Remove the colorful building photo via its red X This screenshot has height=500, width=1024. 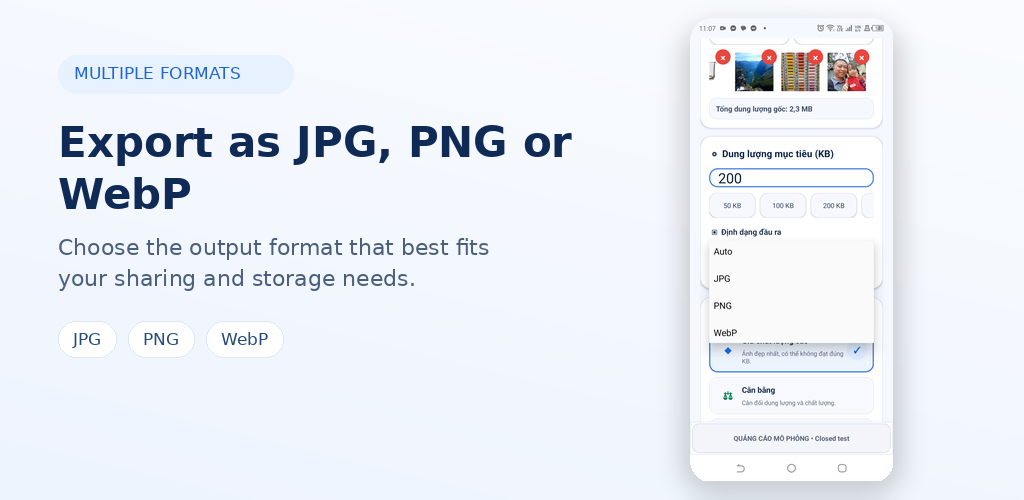click(x=815, y=57)
